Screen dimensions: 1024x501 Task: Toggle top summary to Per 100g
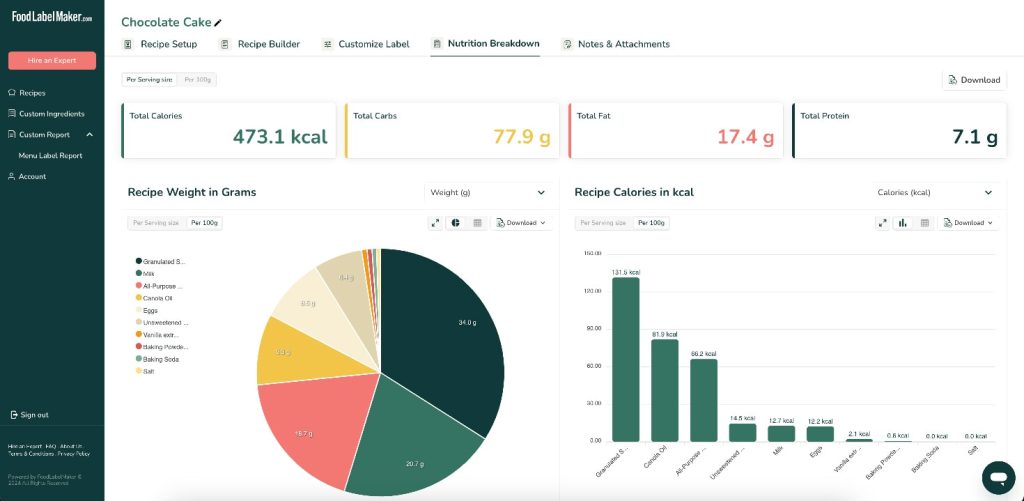pos(198,79)
